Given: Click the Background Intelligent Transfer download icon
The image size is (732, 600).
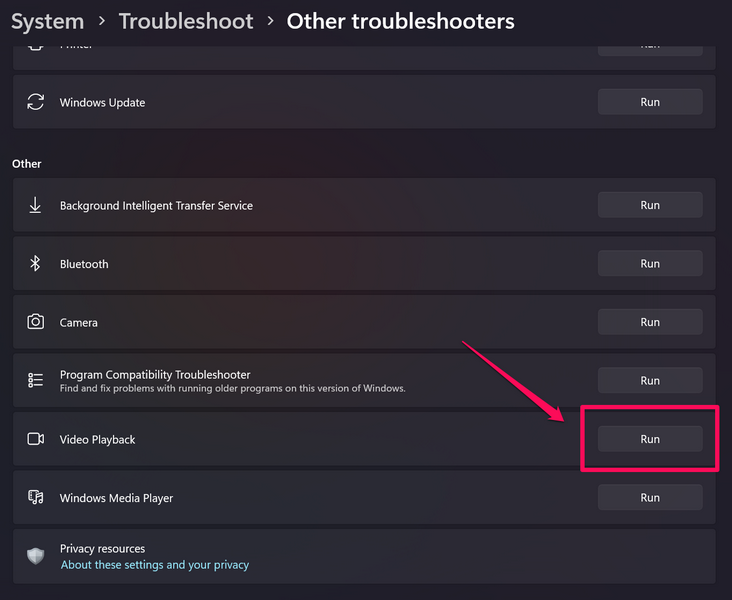Looking at the screenshot, I should click(36, 205).
